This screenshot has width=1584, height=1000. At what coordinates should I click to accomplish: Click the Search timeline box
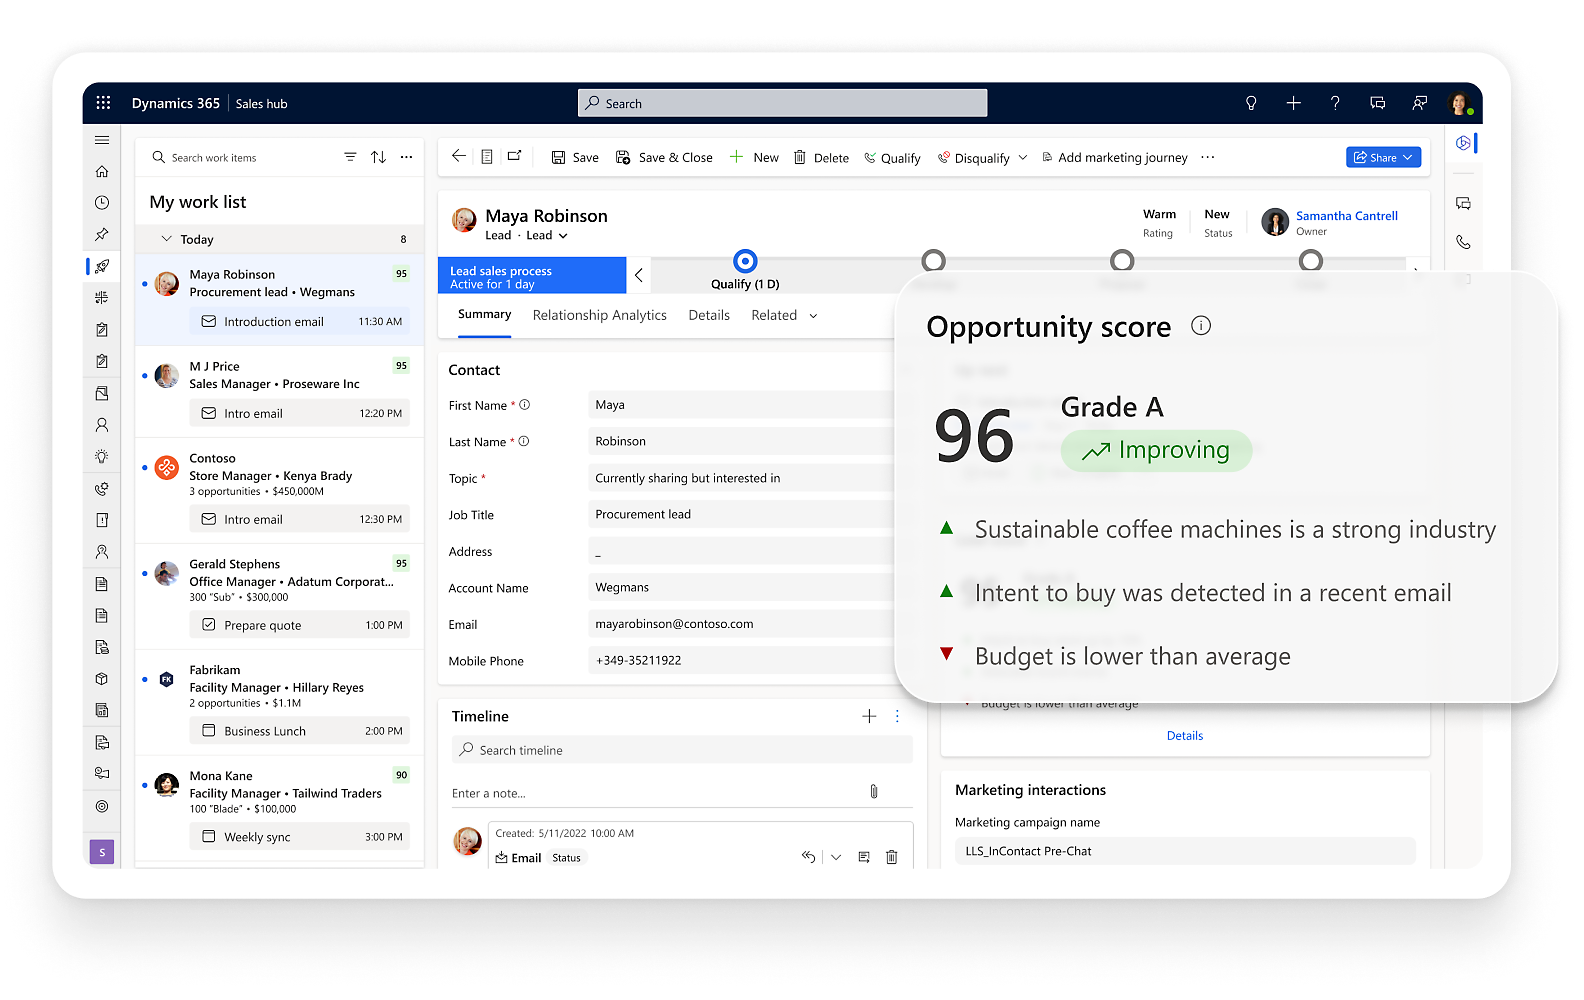click(682, 750)
